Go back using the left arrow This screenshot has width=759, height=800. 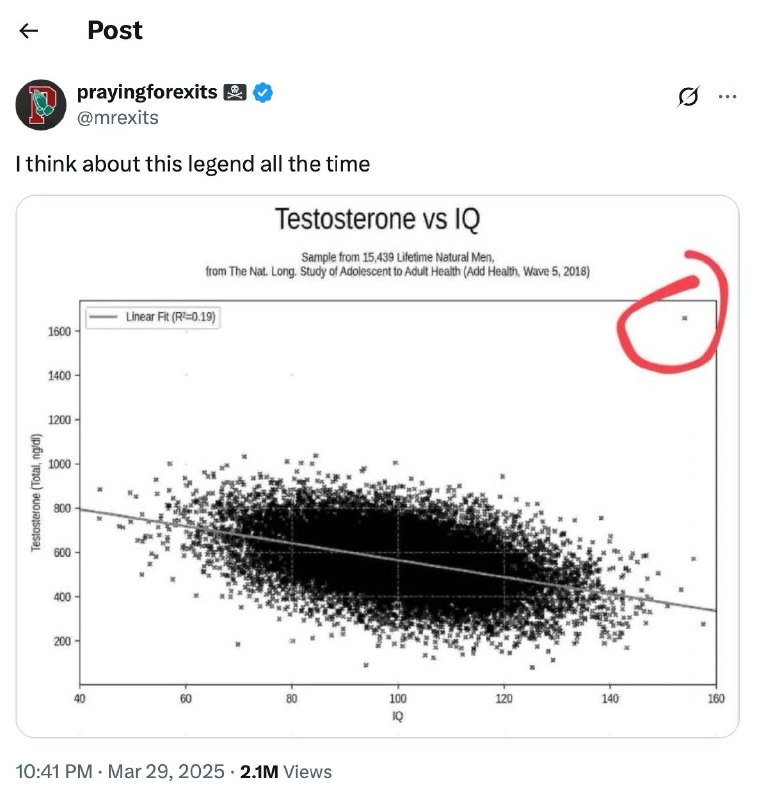point(29,31)
